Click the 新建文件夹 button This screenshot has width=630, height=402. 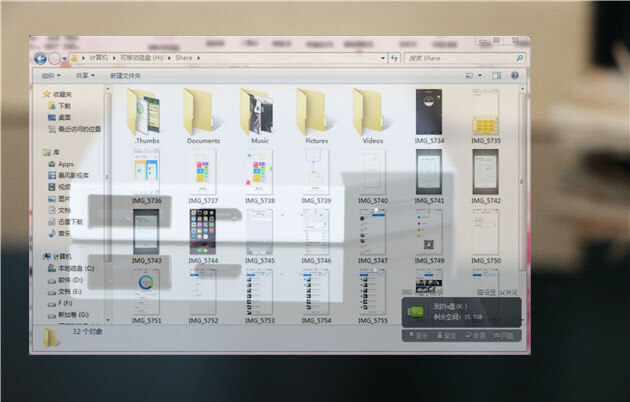125,75
